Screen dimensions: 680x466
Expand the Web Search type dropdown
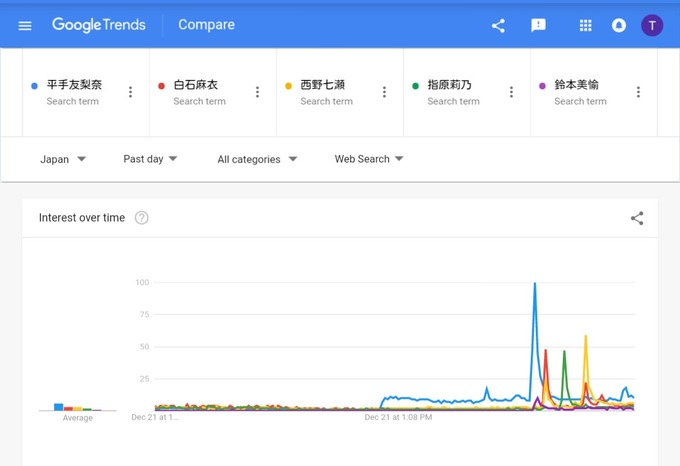(369, 159)
